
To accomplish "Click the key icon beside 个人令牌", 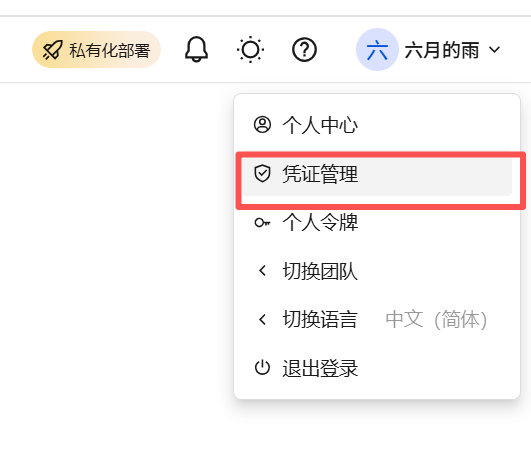I will pyautogui.click(x=262, y=222).
